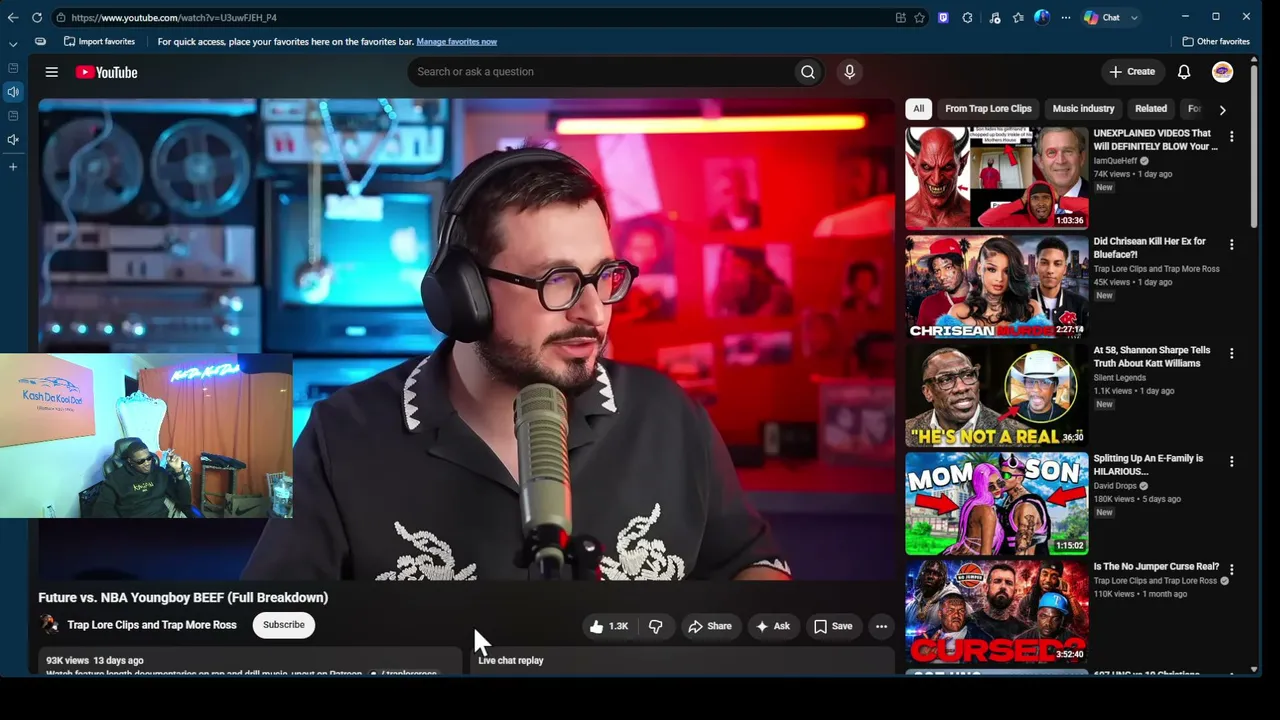
Task: Click the Ask button under the video
Action: click(773, 626)
